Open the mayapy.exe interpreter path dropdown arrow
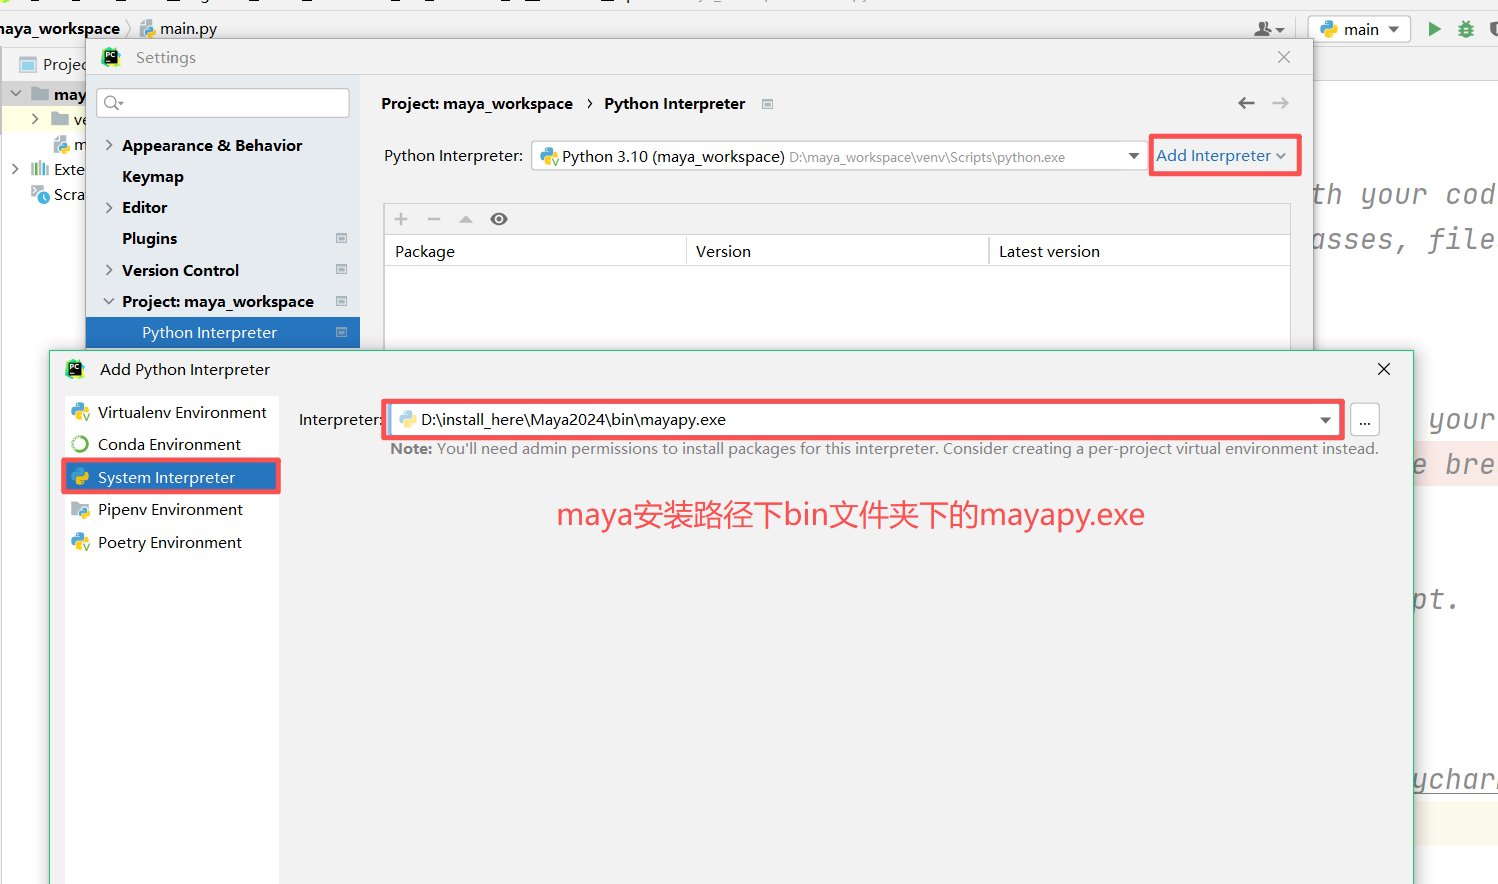This screenshot has width=1498, height=884. pos(1325,420)
